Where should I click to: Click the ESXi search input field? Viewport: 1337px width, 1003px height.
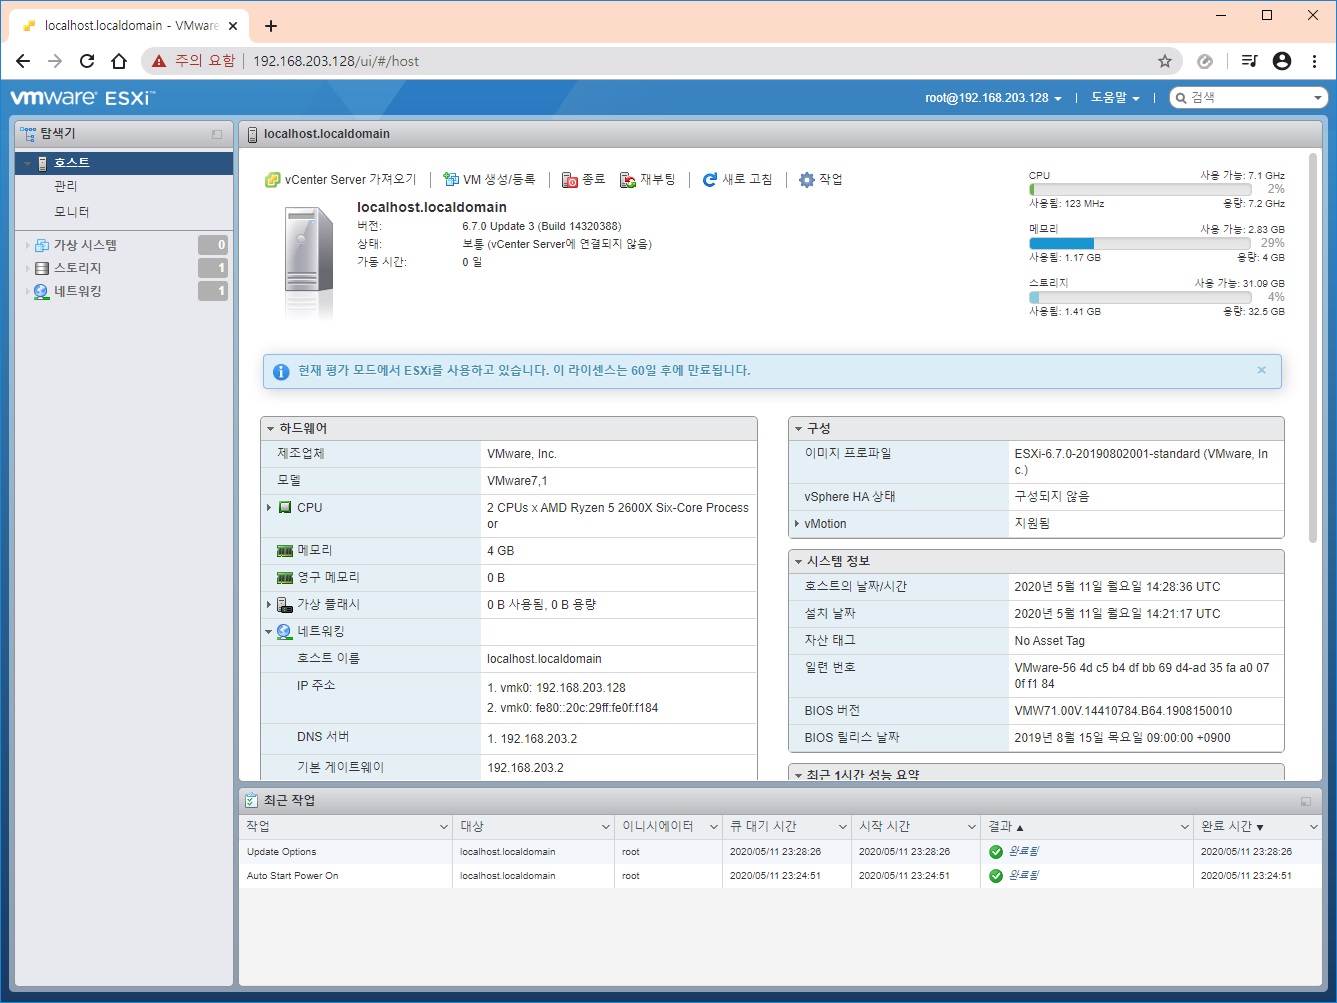point(1249,98)
